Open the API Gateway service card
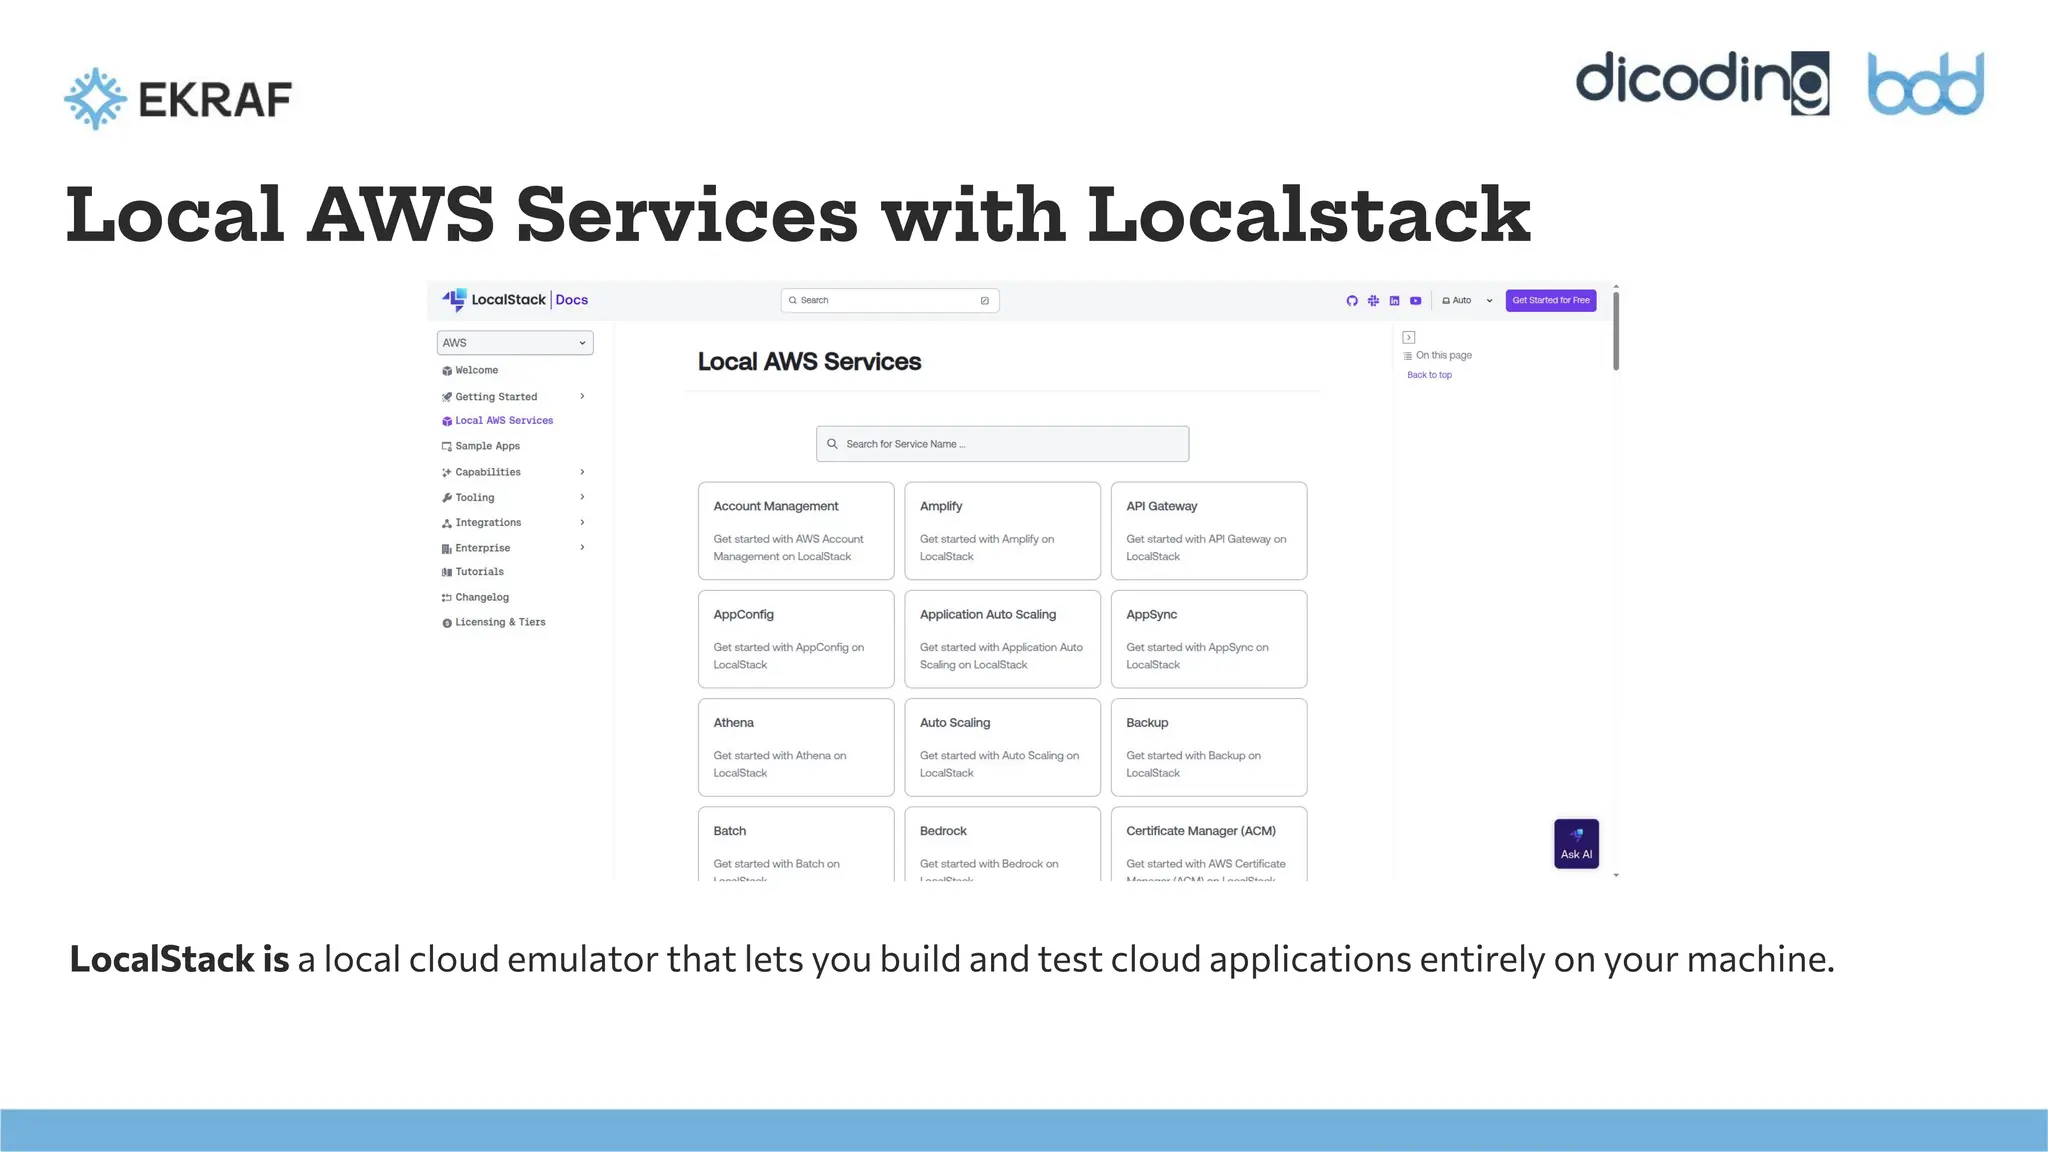 (x=1209, y=531)
